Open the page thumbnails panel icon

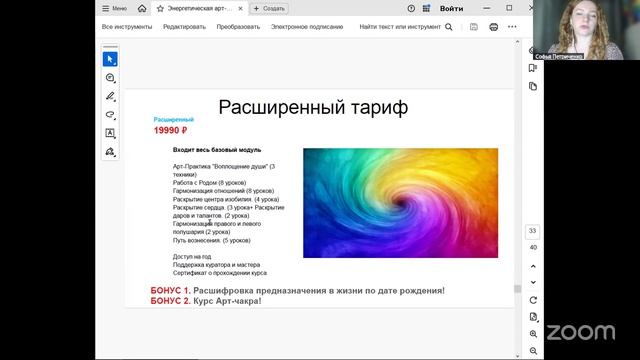(533, 86)
